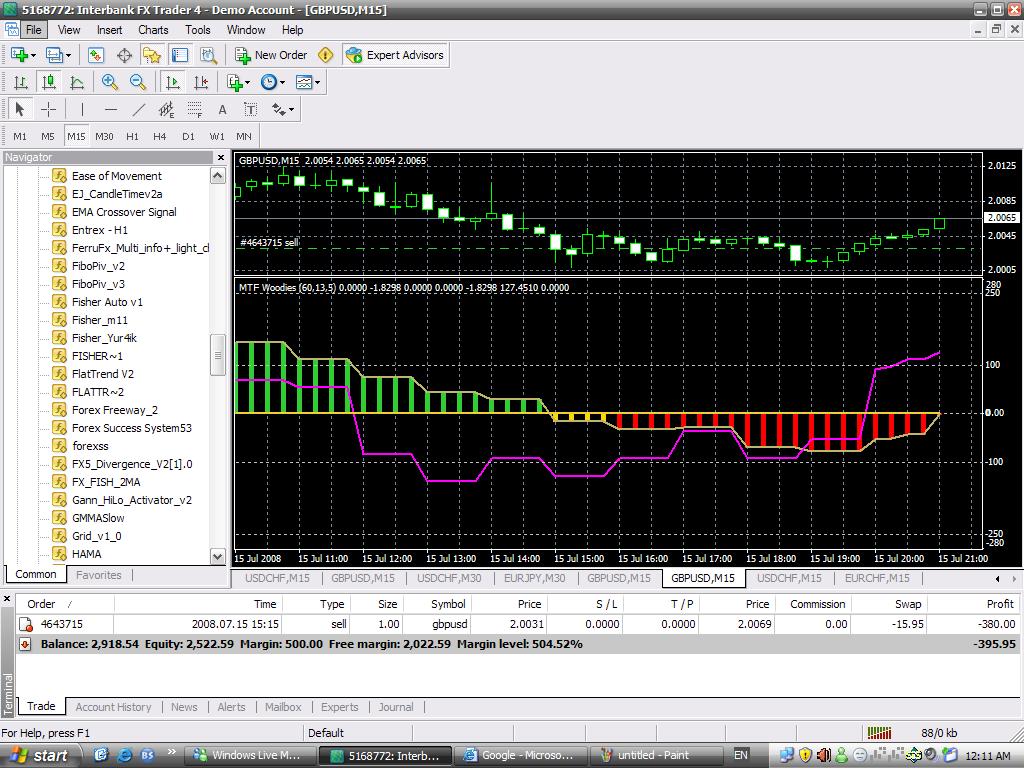This screenshot has height=768, width=1024.
Task: Open the File menu
Action: (33, 30)
